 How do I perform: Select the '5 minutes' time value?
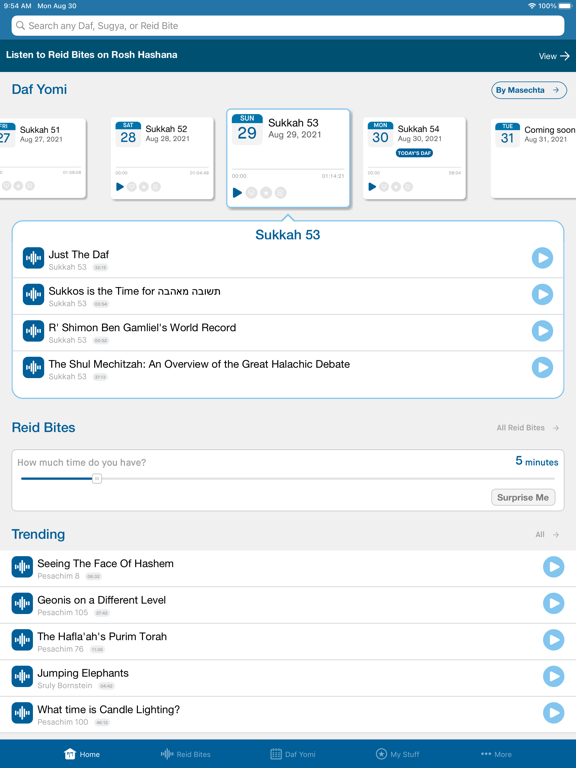point(536,461)
